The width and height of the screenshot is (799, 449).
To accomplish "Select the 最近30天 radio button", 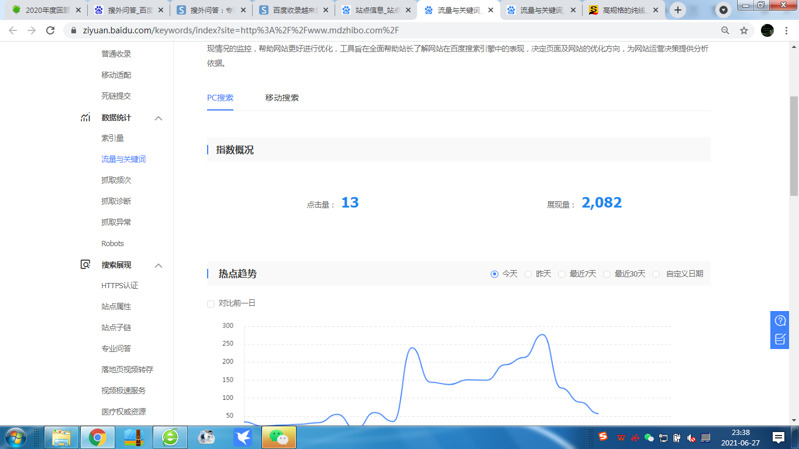I will coord(606,274).
